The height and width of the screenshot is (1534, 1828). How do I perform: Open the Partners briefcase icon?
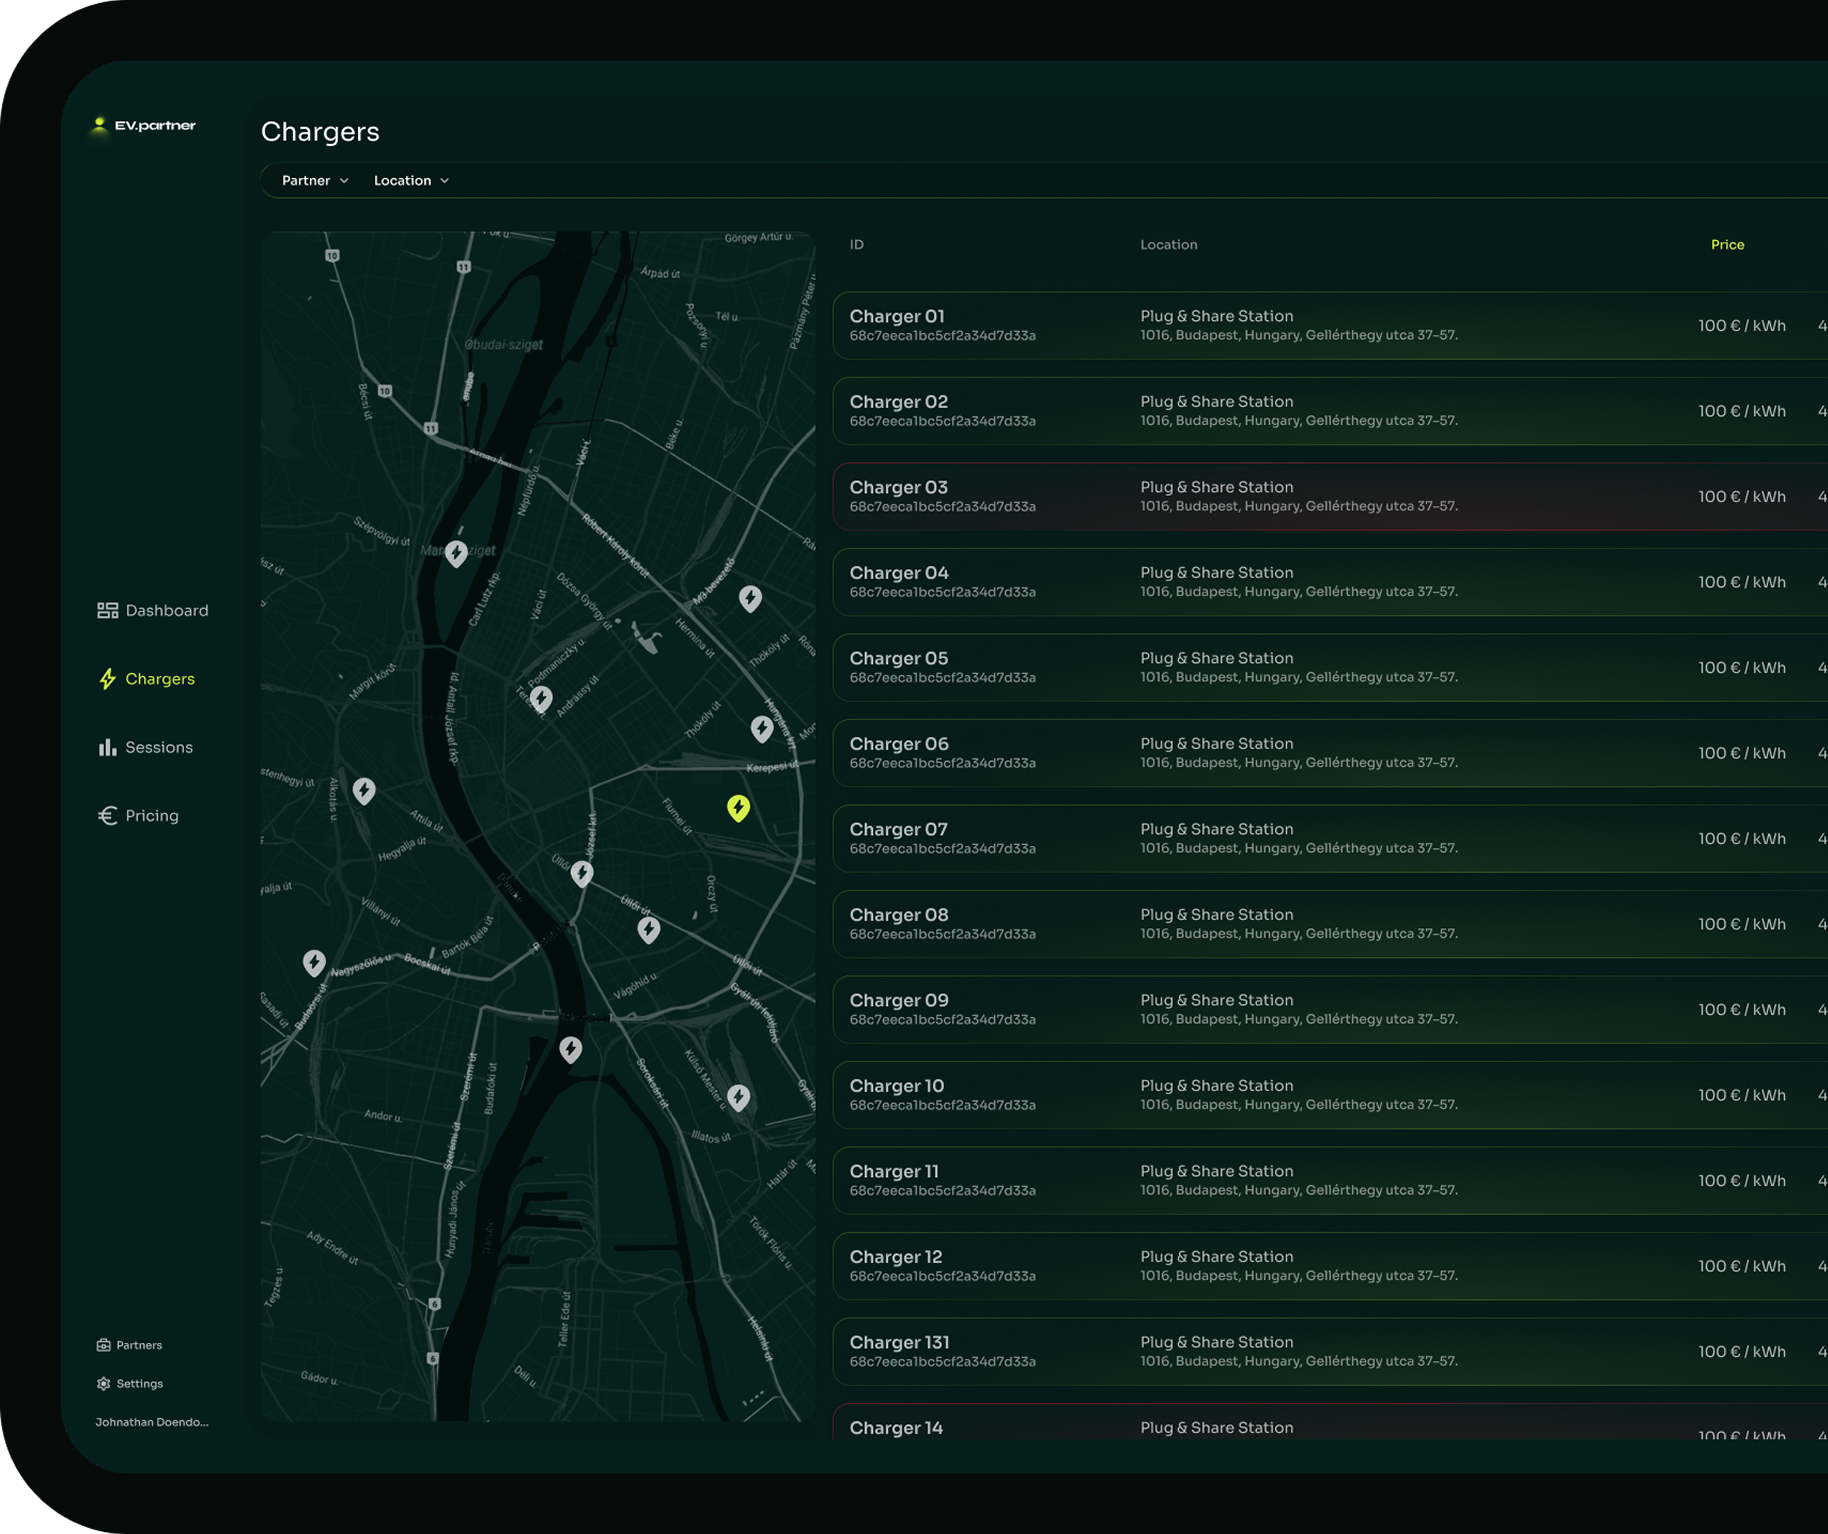pyautogui.click(x=103, y=1345)
